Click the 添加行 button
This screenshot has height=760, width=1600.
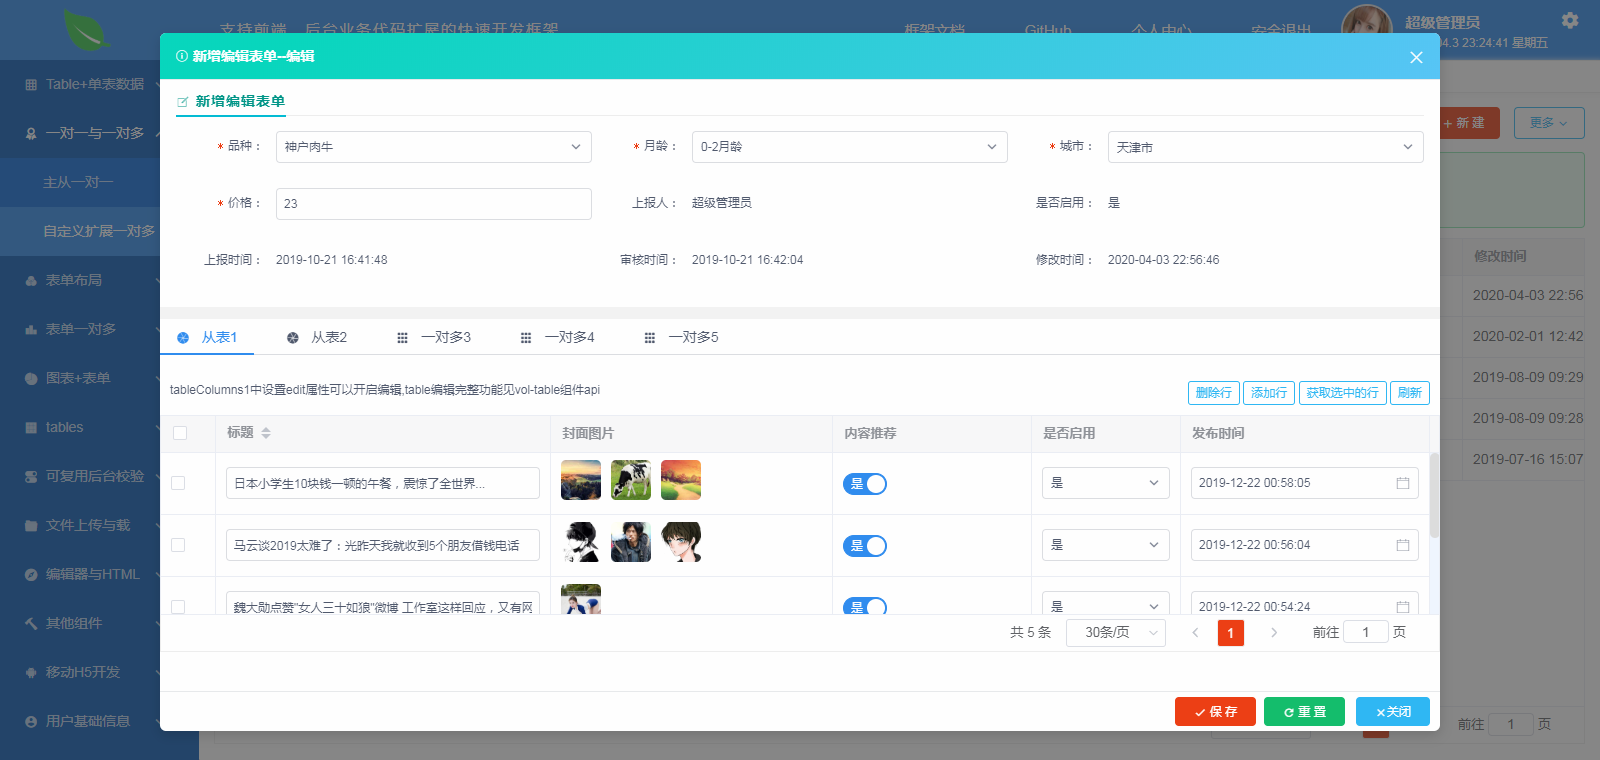(x=1269, y=393)
